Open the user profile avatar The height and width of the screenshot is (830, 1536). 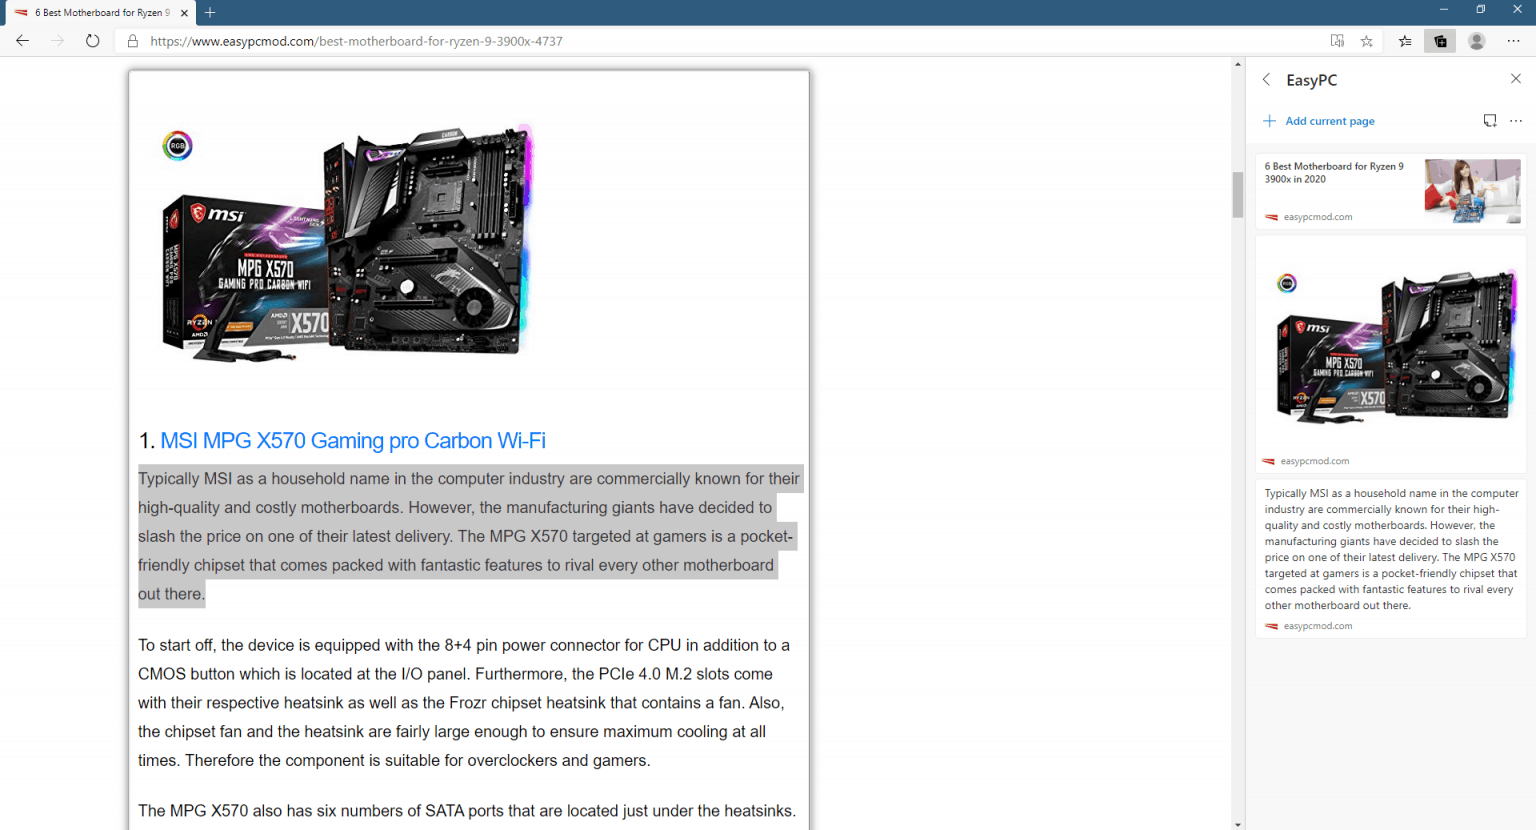1476,41
